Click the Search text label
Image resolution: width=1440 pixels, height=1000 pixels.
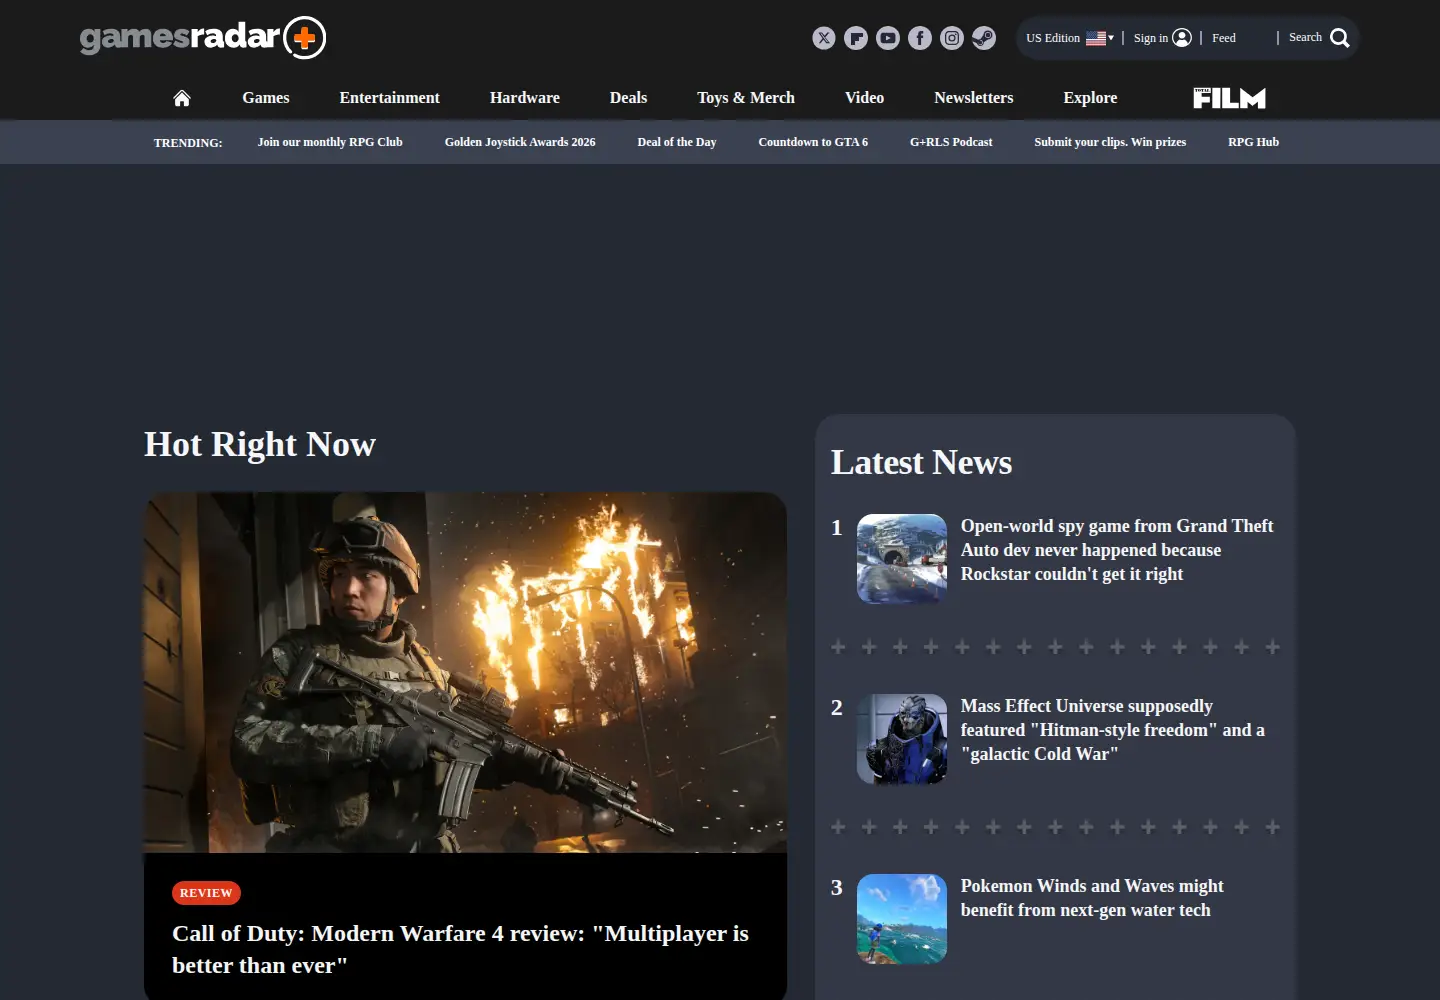tap(1305, 37)
